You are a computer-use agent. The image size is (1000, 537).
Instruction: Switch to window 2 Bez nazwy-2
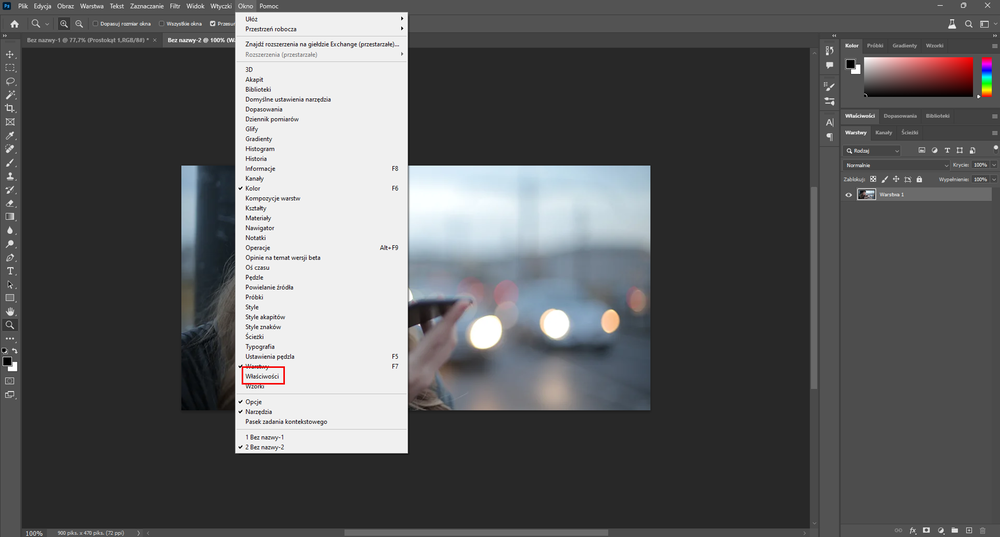(x=321, y=447)
